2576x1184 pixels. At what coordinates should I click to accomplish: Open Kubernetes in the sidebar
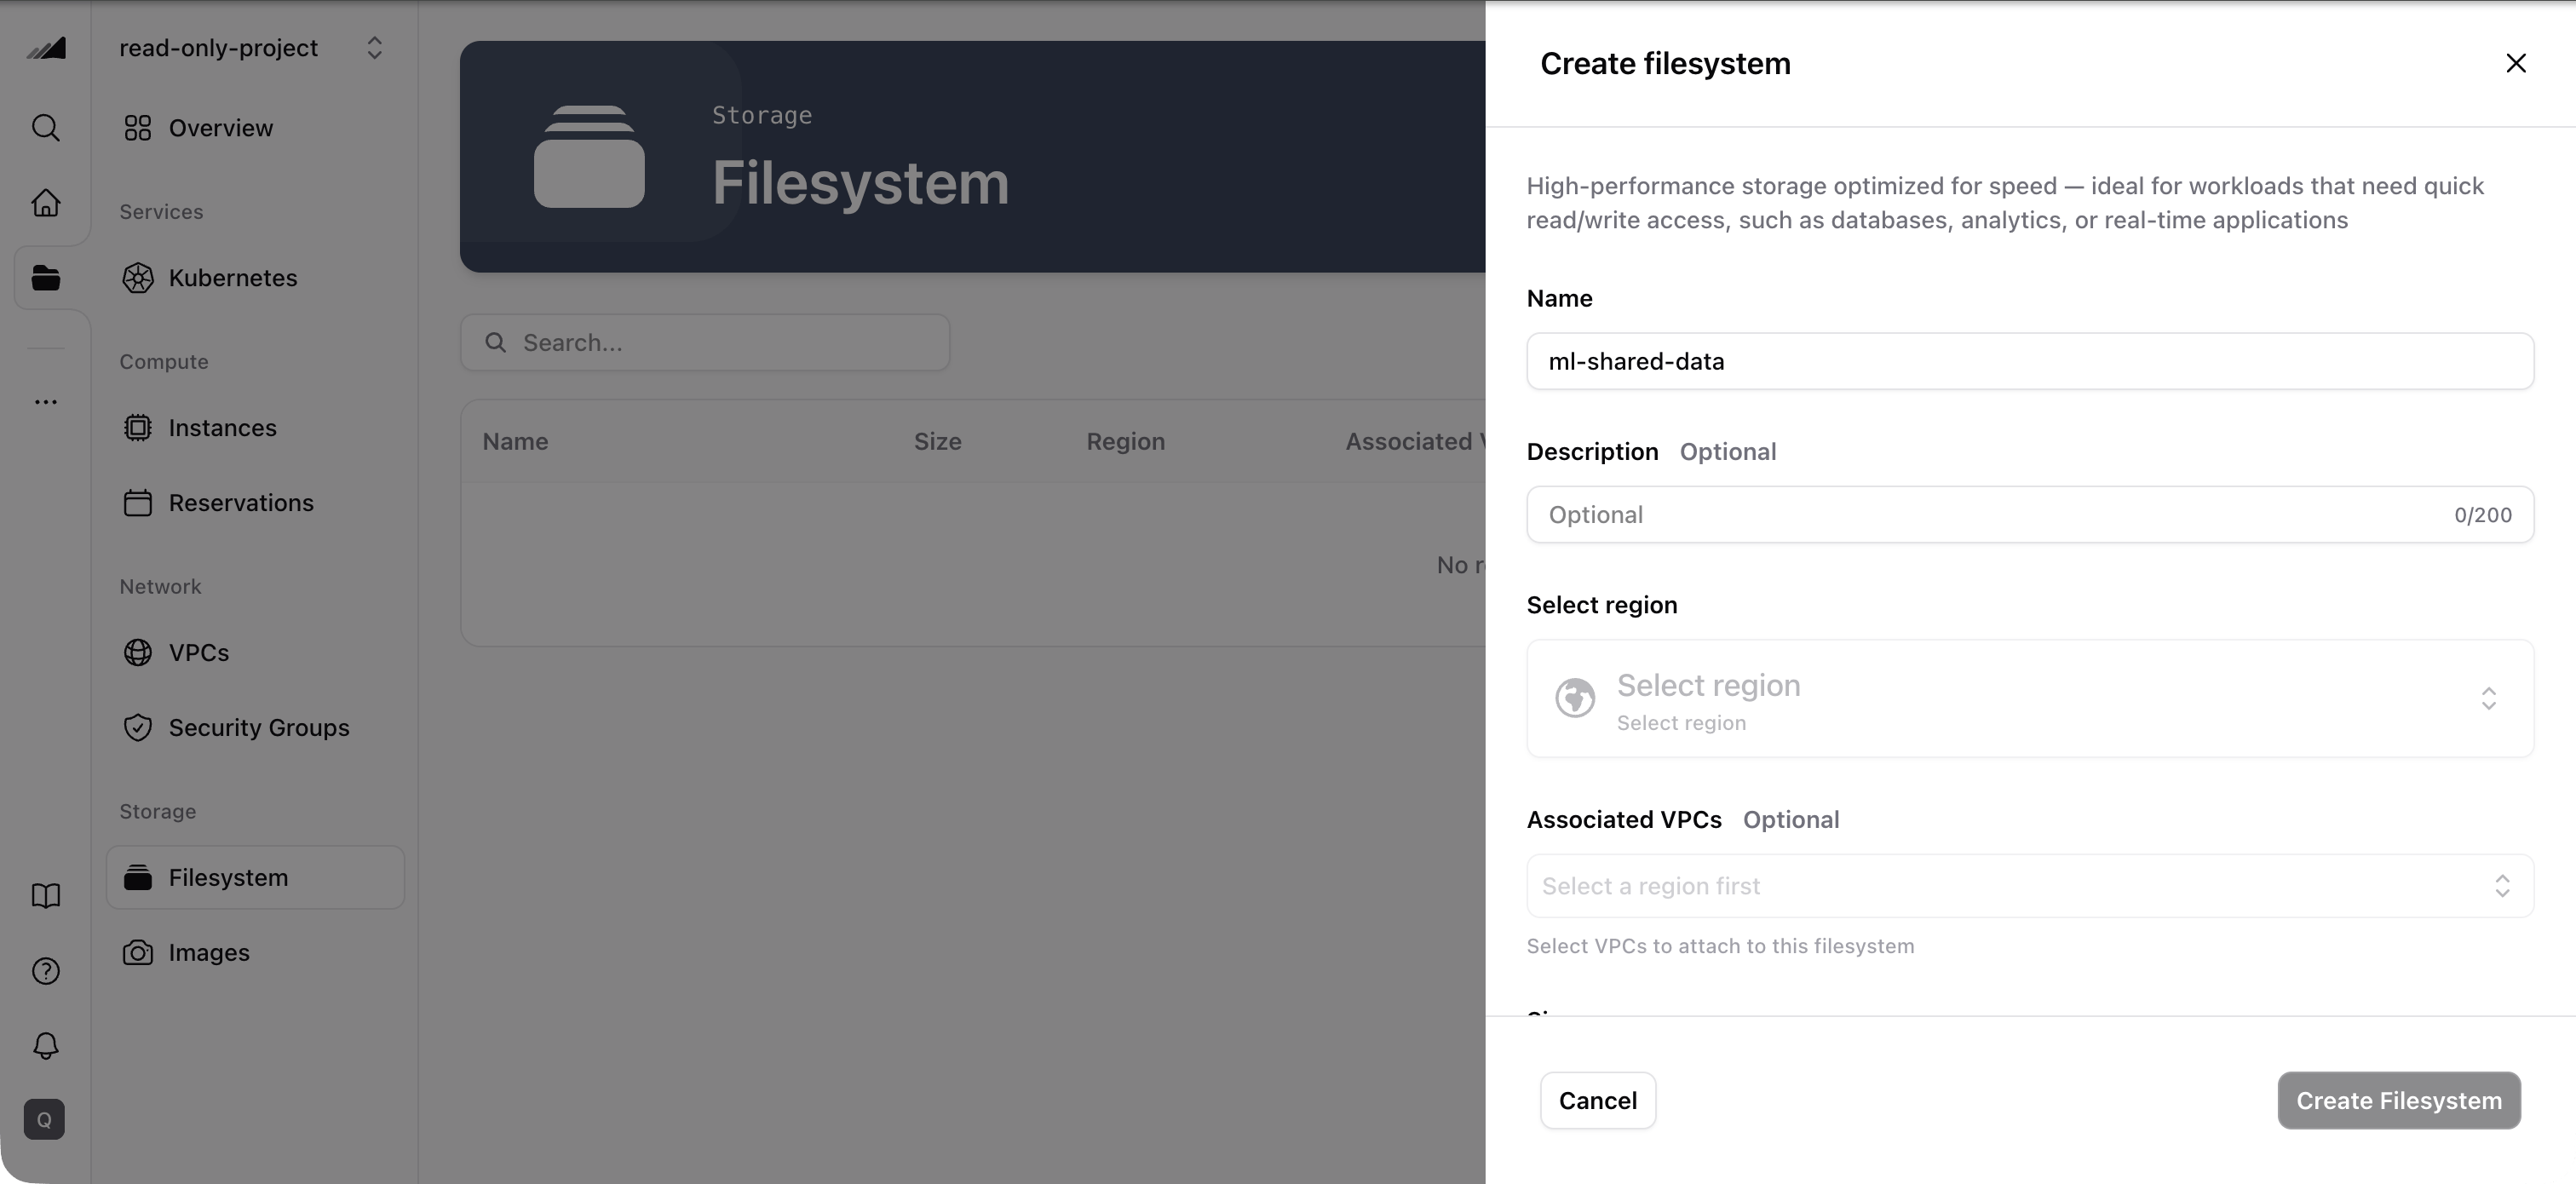255,278
